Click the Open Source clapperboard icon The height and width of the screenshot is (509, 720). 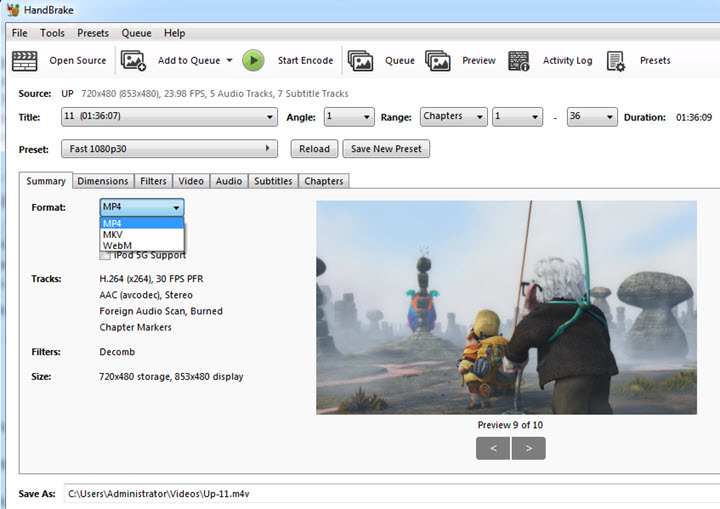pos(24,61)
